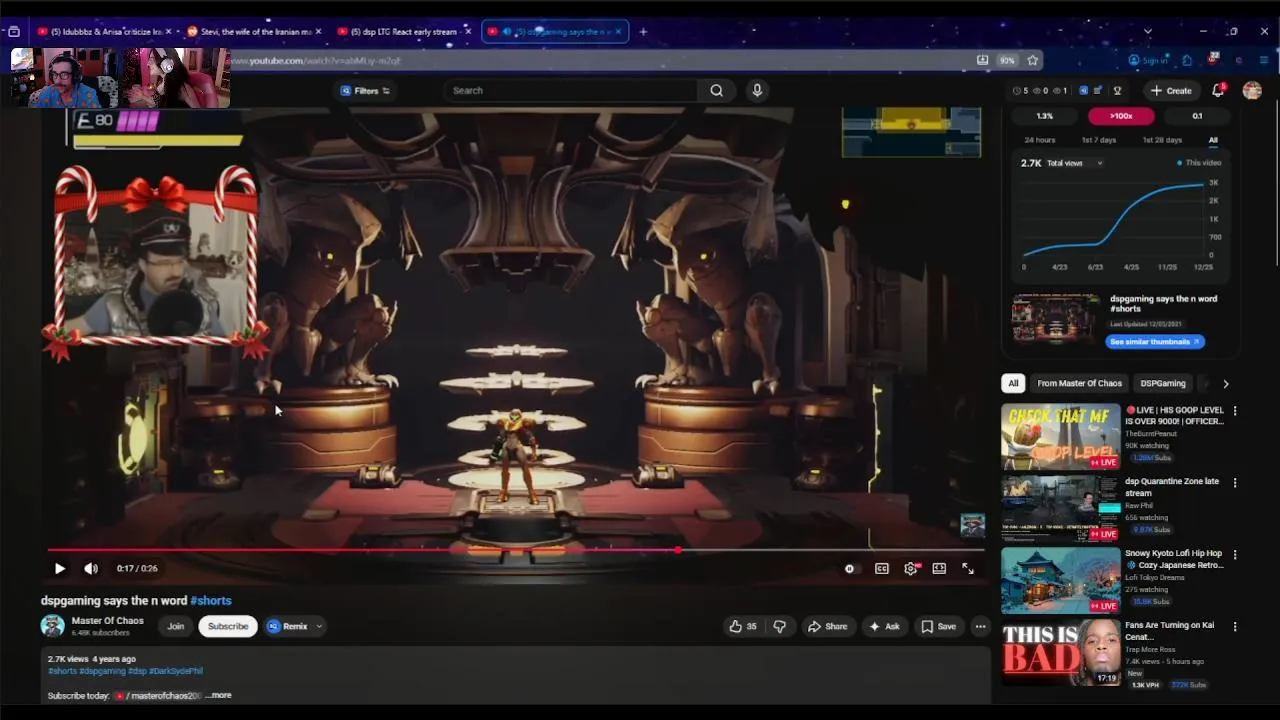Toggle the autoplay switch in the player
The image size is (1280, 720).
849,568
